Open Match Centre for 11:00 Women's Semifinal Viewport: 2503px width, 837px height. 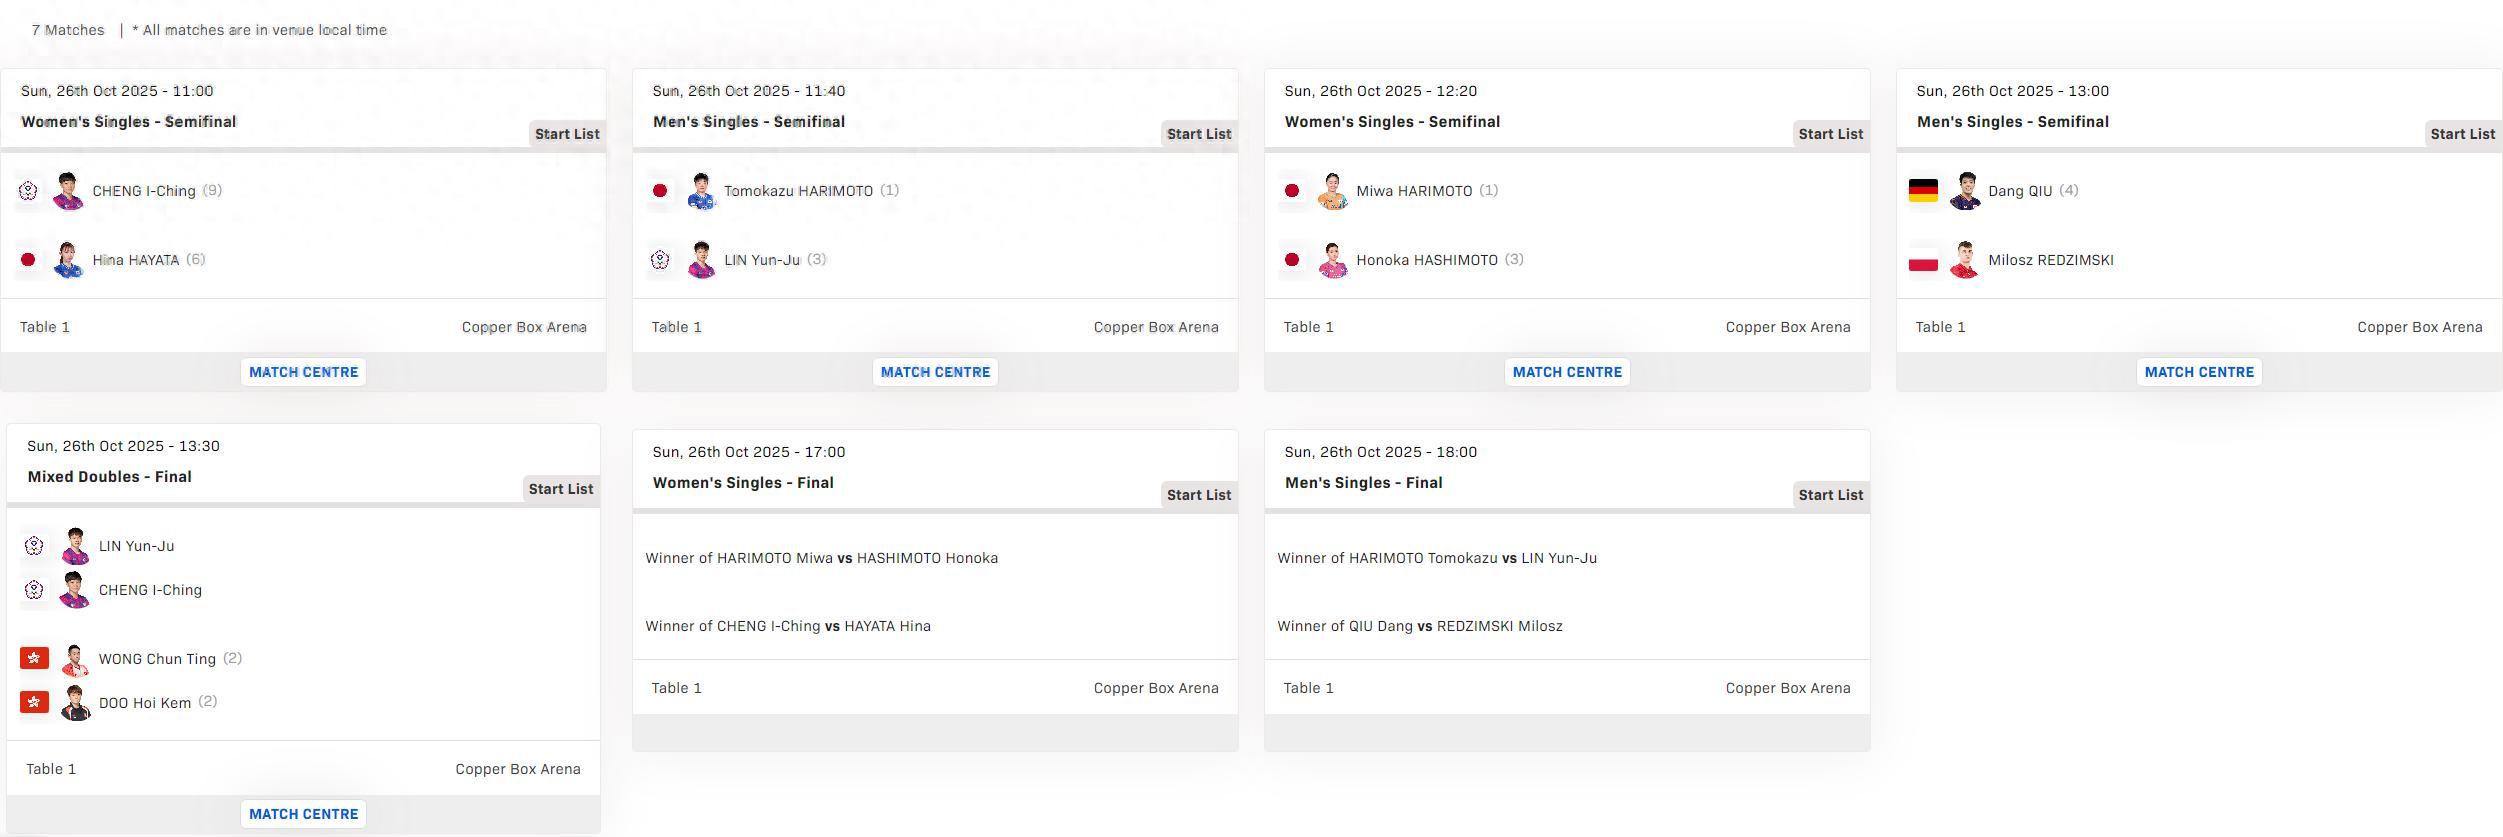[303, 372]
